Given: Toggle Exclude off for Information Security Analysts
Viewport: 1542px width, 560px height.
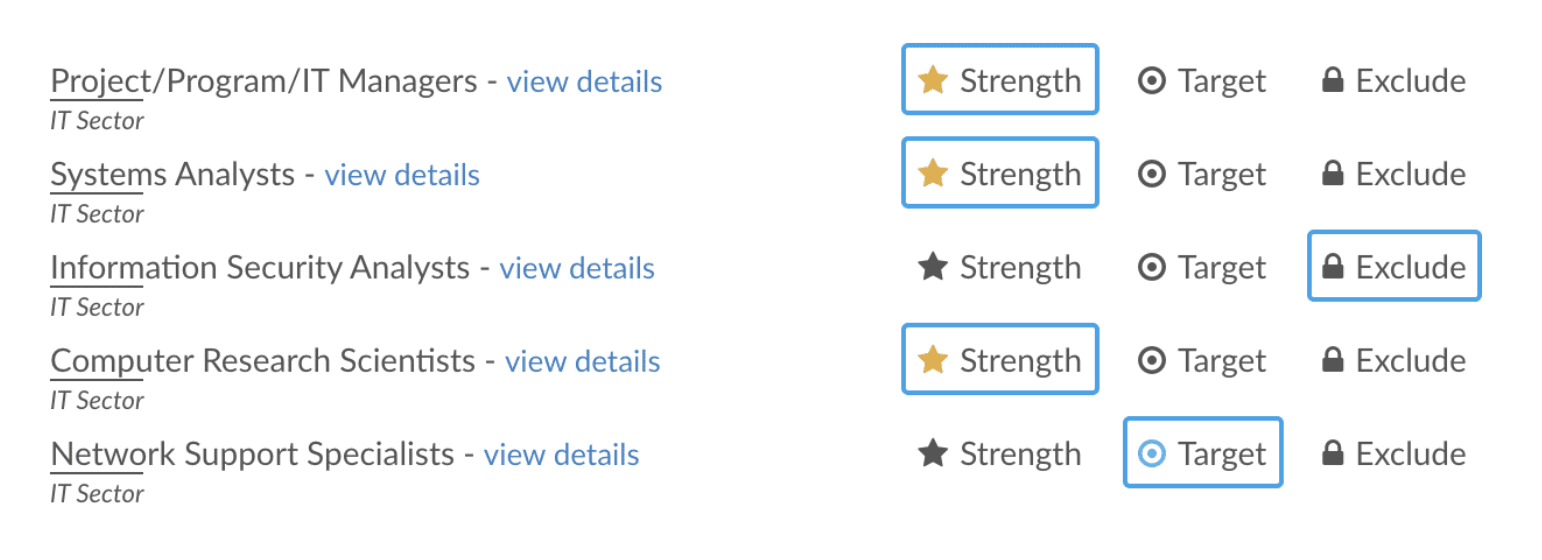Looking at the screenshot, I should tap(1394, 267).
